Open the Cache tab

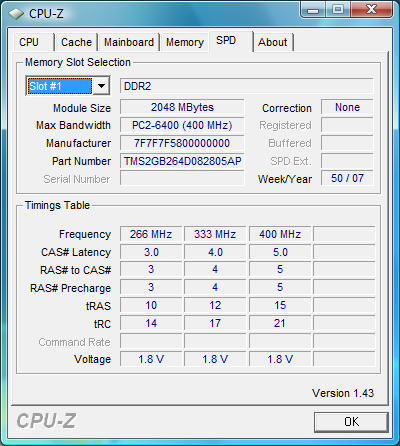click(x=76, y=42)
